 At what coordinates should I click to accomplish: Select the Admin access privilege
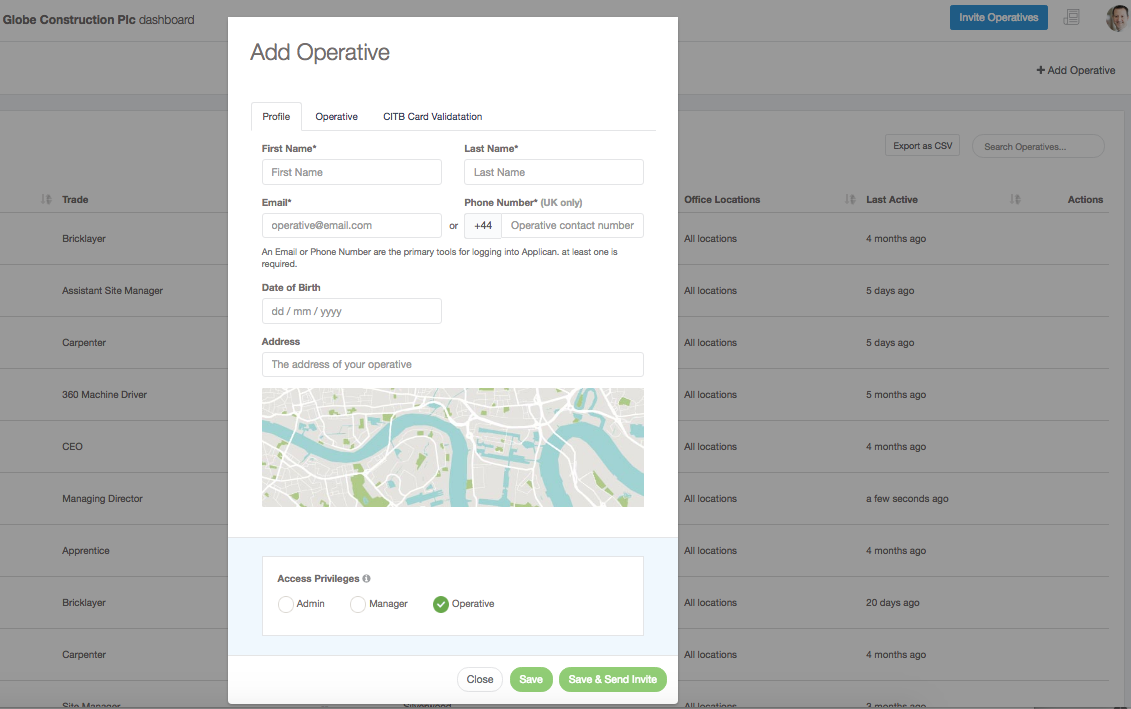(x=286, y=604)
